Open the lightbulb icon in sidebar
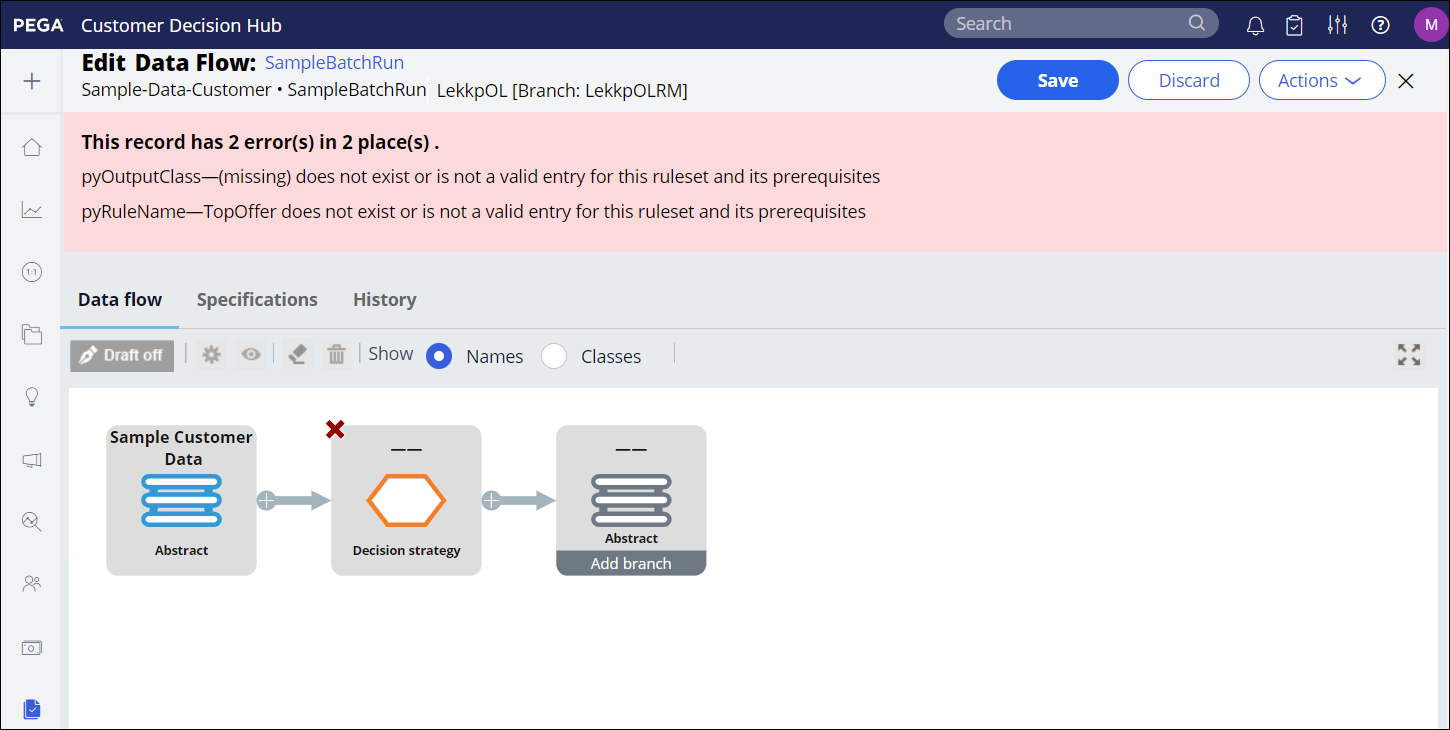1450x730 pixels. pos(32,397)
